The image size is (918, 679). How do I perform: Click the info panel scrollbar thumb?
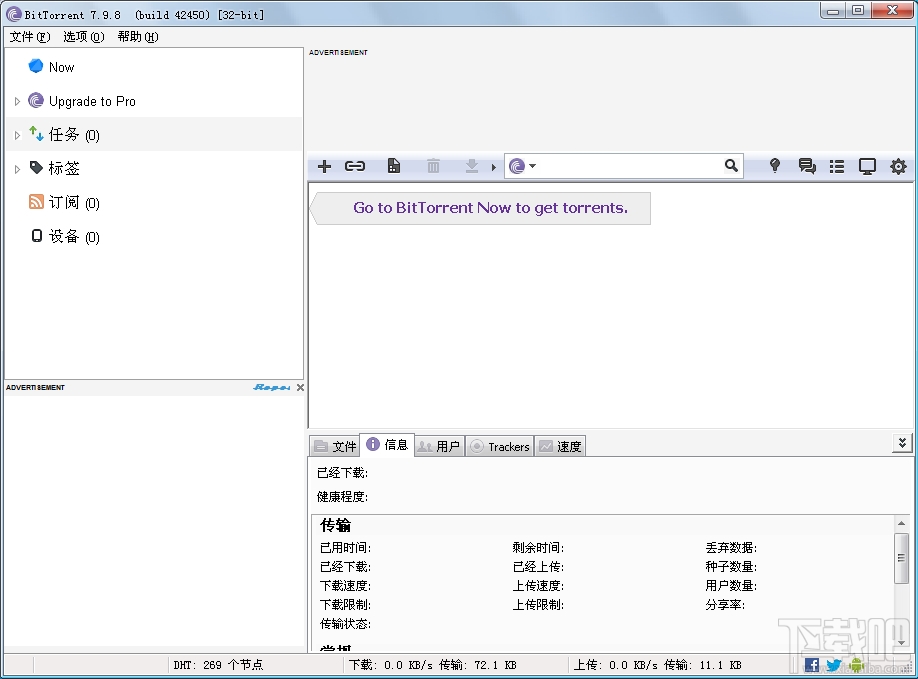pyautogui.click(x=902, y=558)
